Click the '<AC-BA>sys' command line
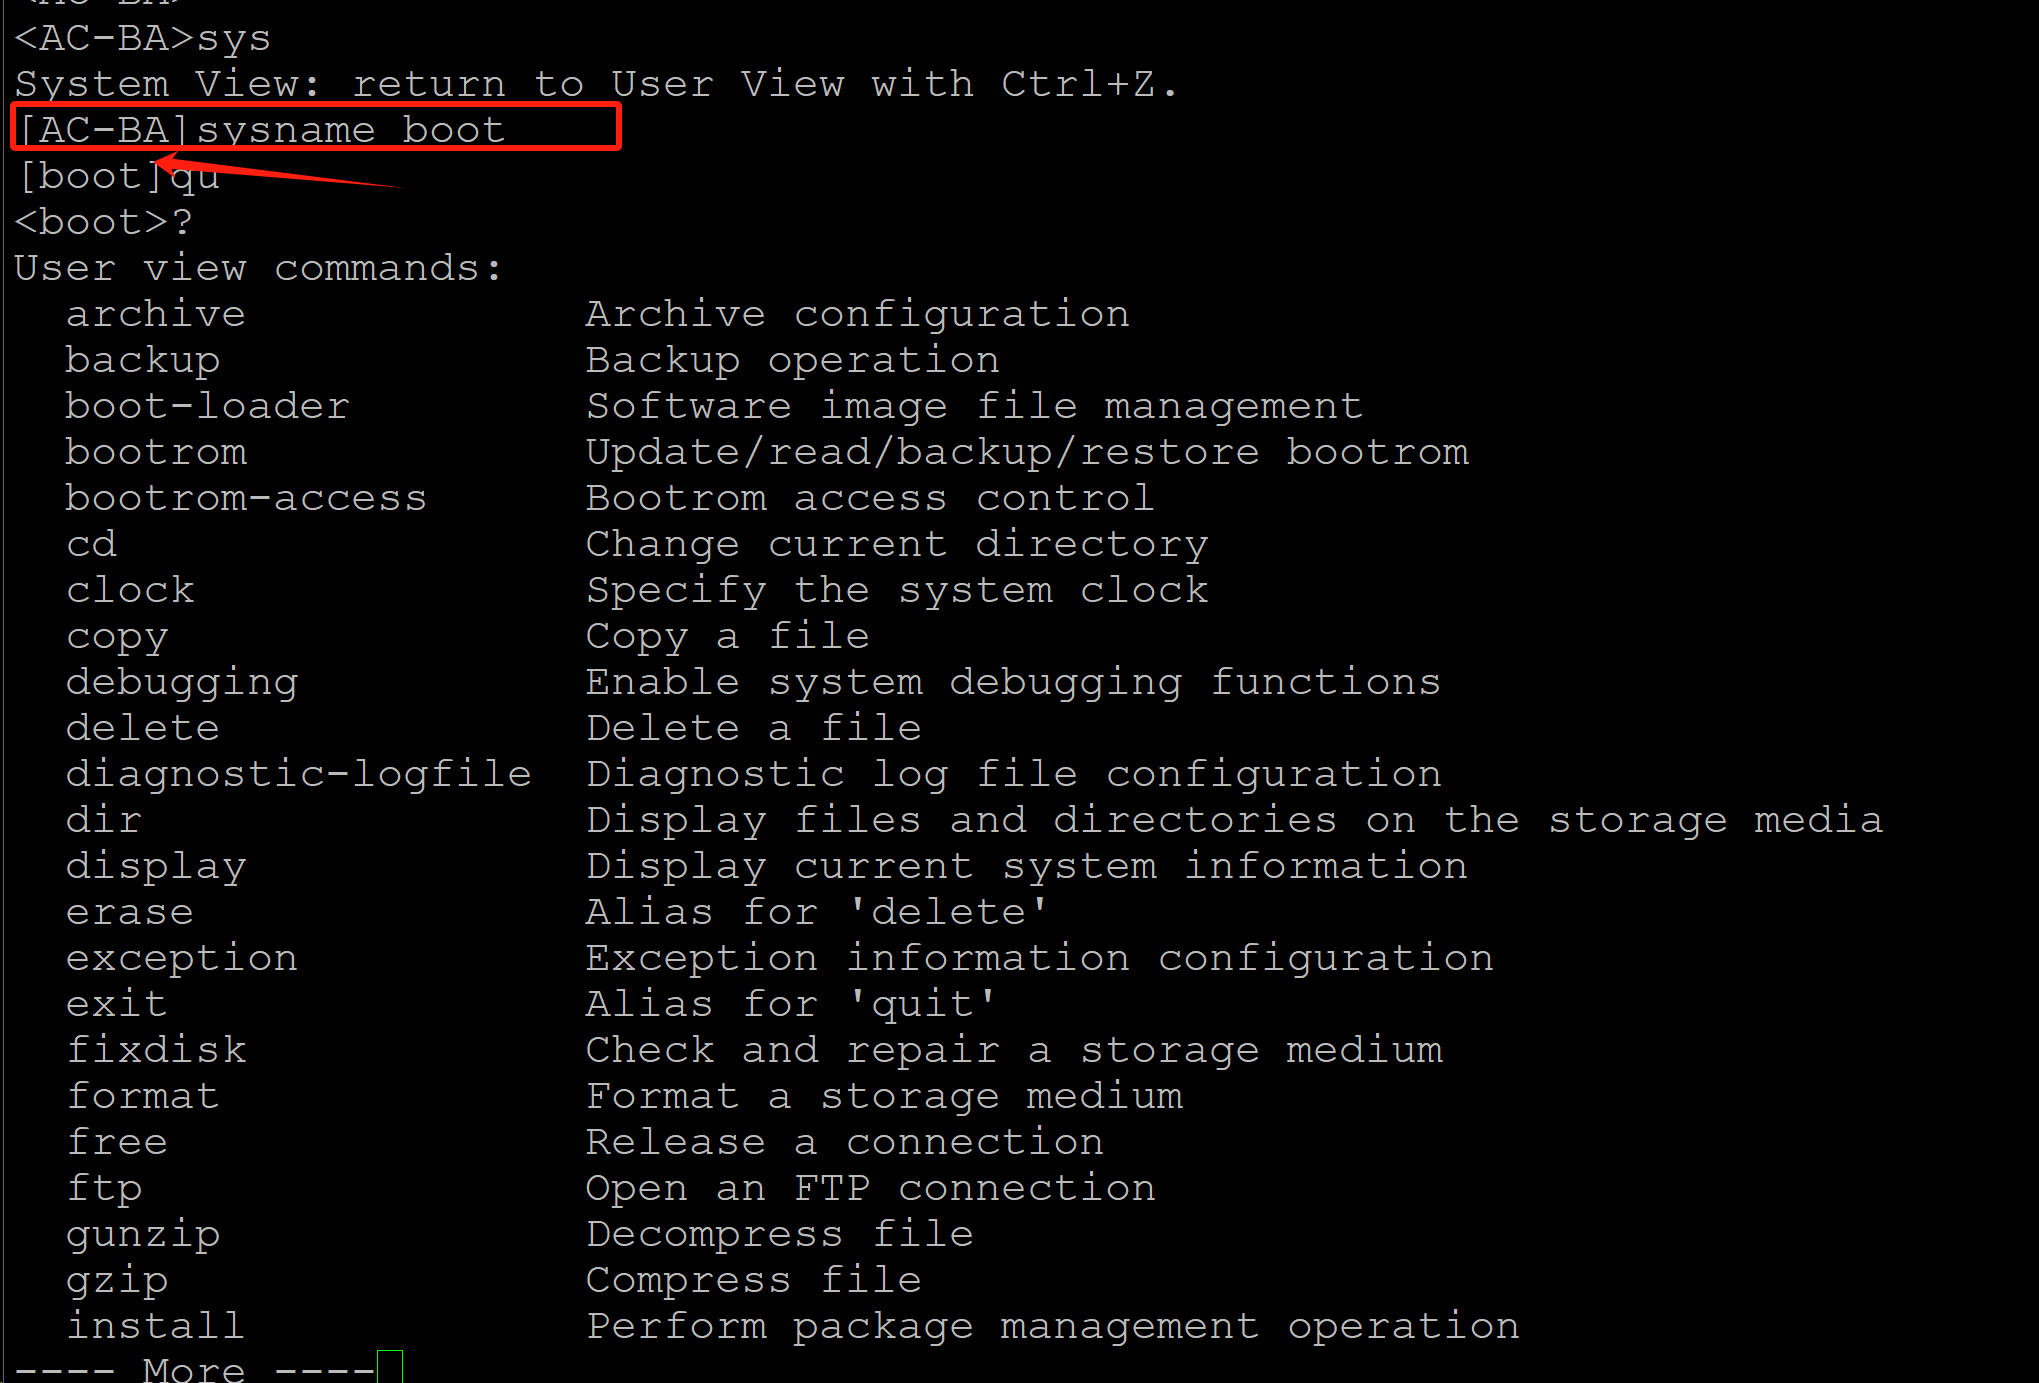The image size is (2039, 1383). tap(142, 39)
